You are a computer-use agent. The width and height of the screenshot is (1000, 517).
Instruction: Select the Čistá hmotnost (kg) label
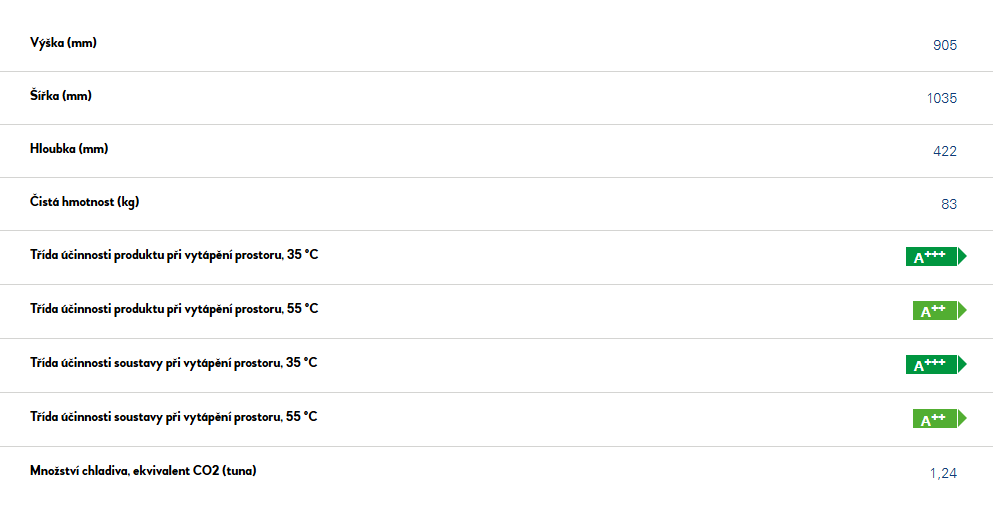click(84, 202)
